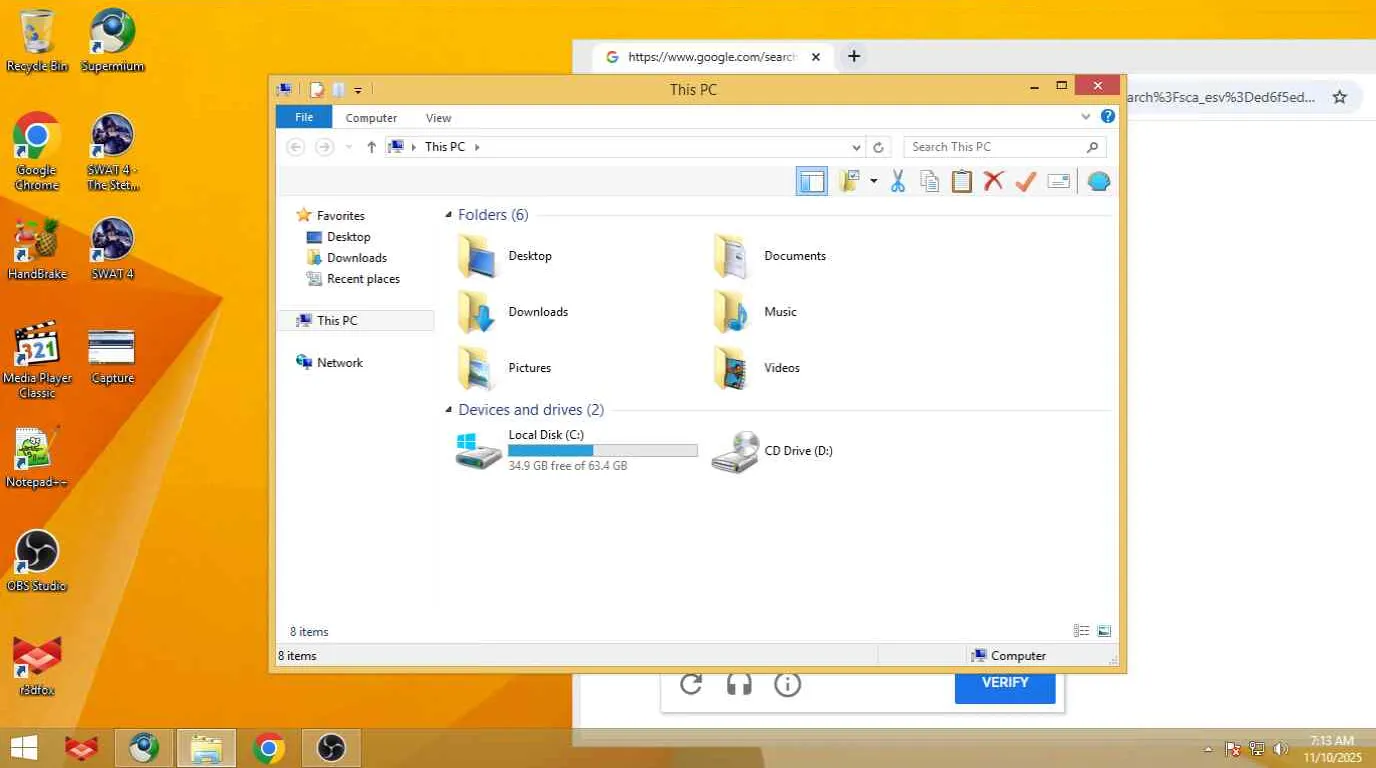Expand the ribbon with the chevron
This screenshot has height=768, width=1376.
pos(1086,117)
